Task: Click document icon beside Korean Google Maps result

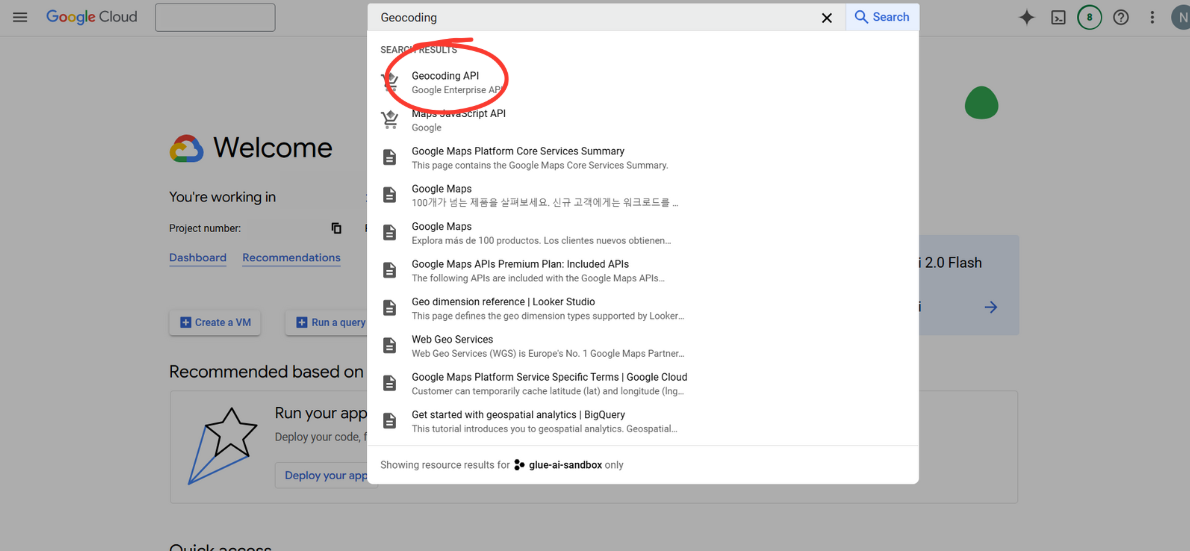Action: pos(389,195)
